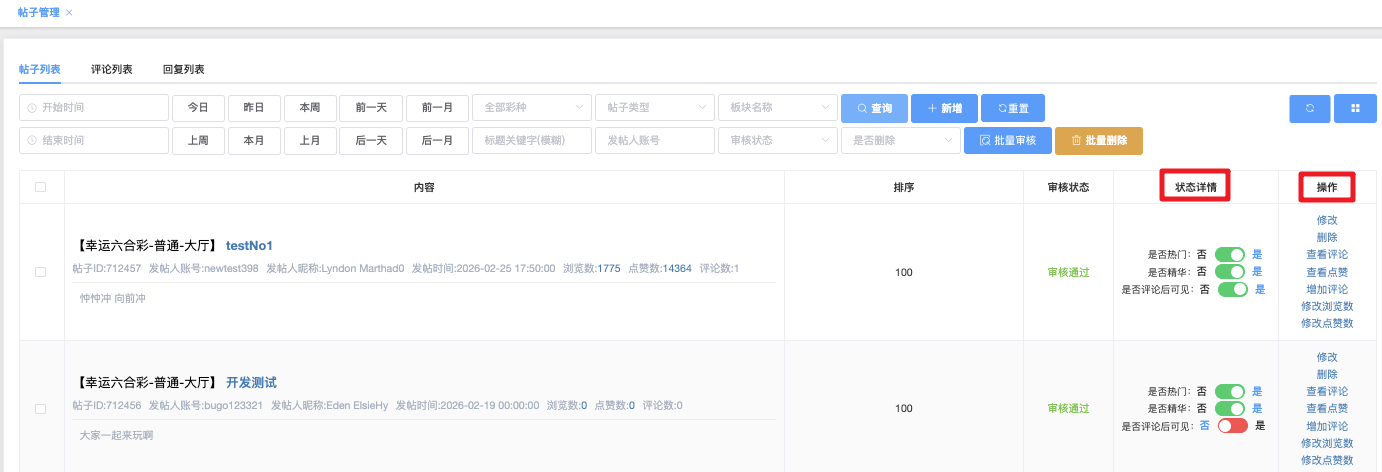Close the 帖子管理 tab with the x icon
This screenshot has width=1382, height=472.
[69, 12]
